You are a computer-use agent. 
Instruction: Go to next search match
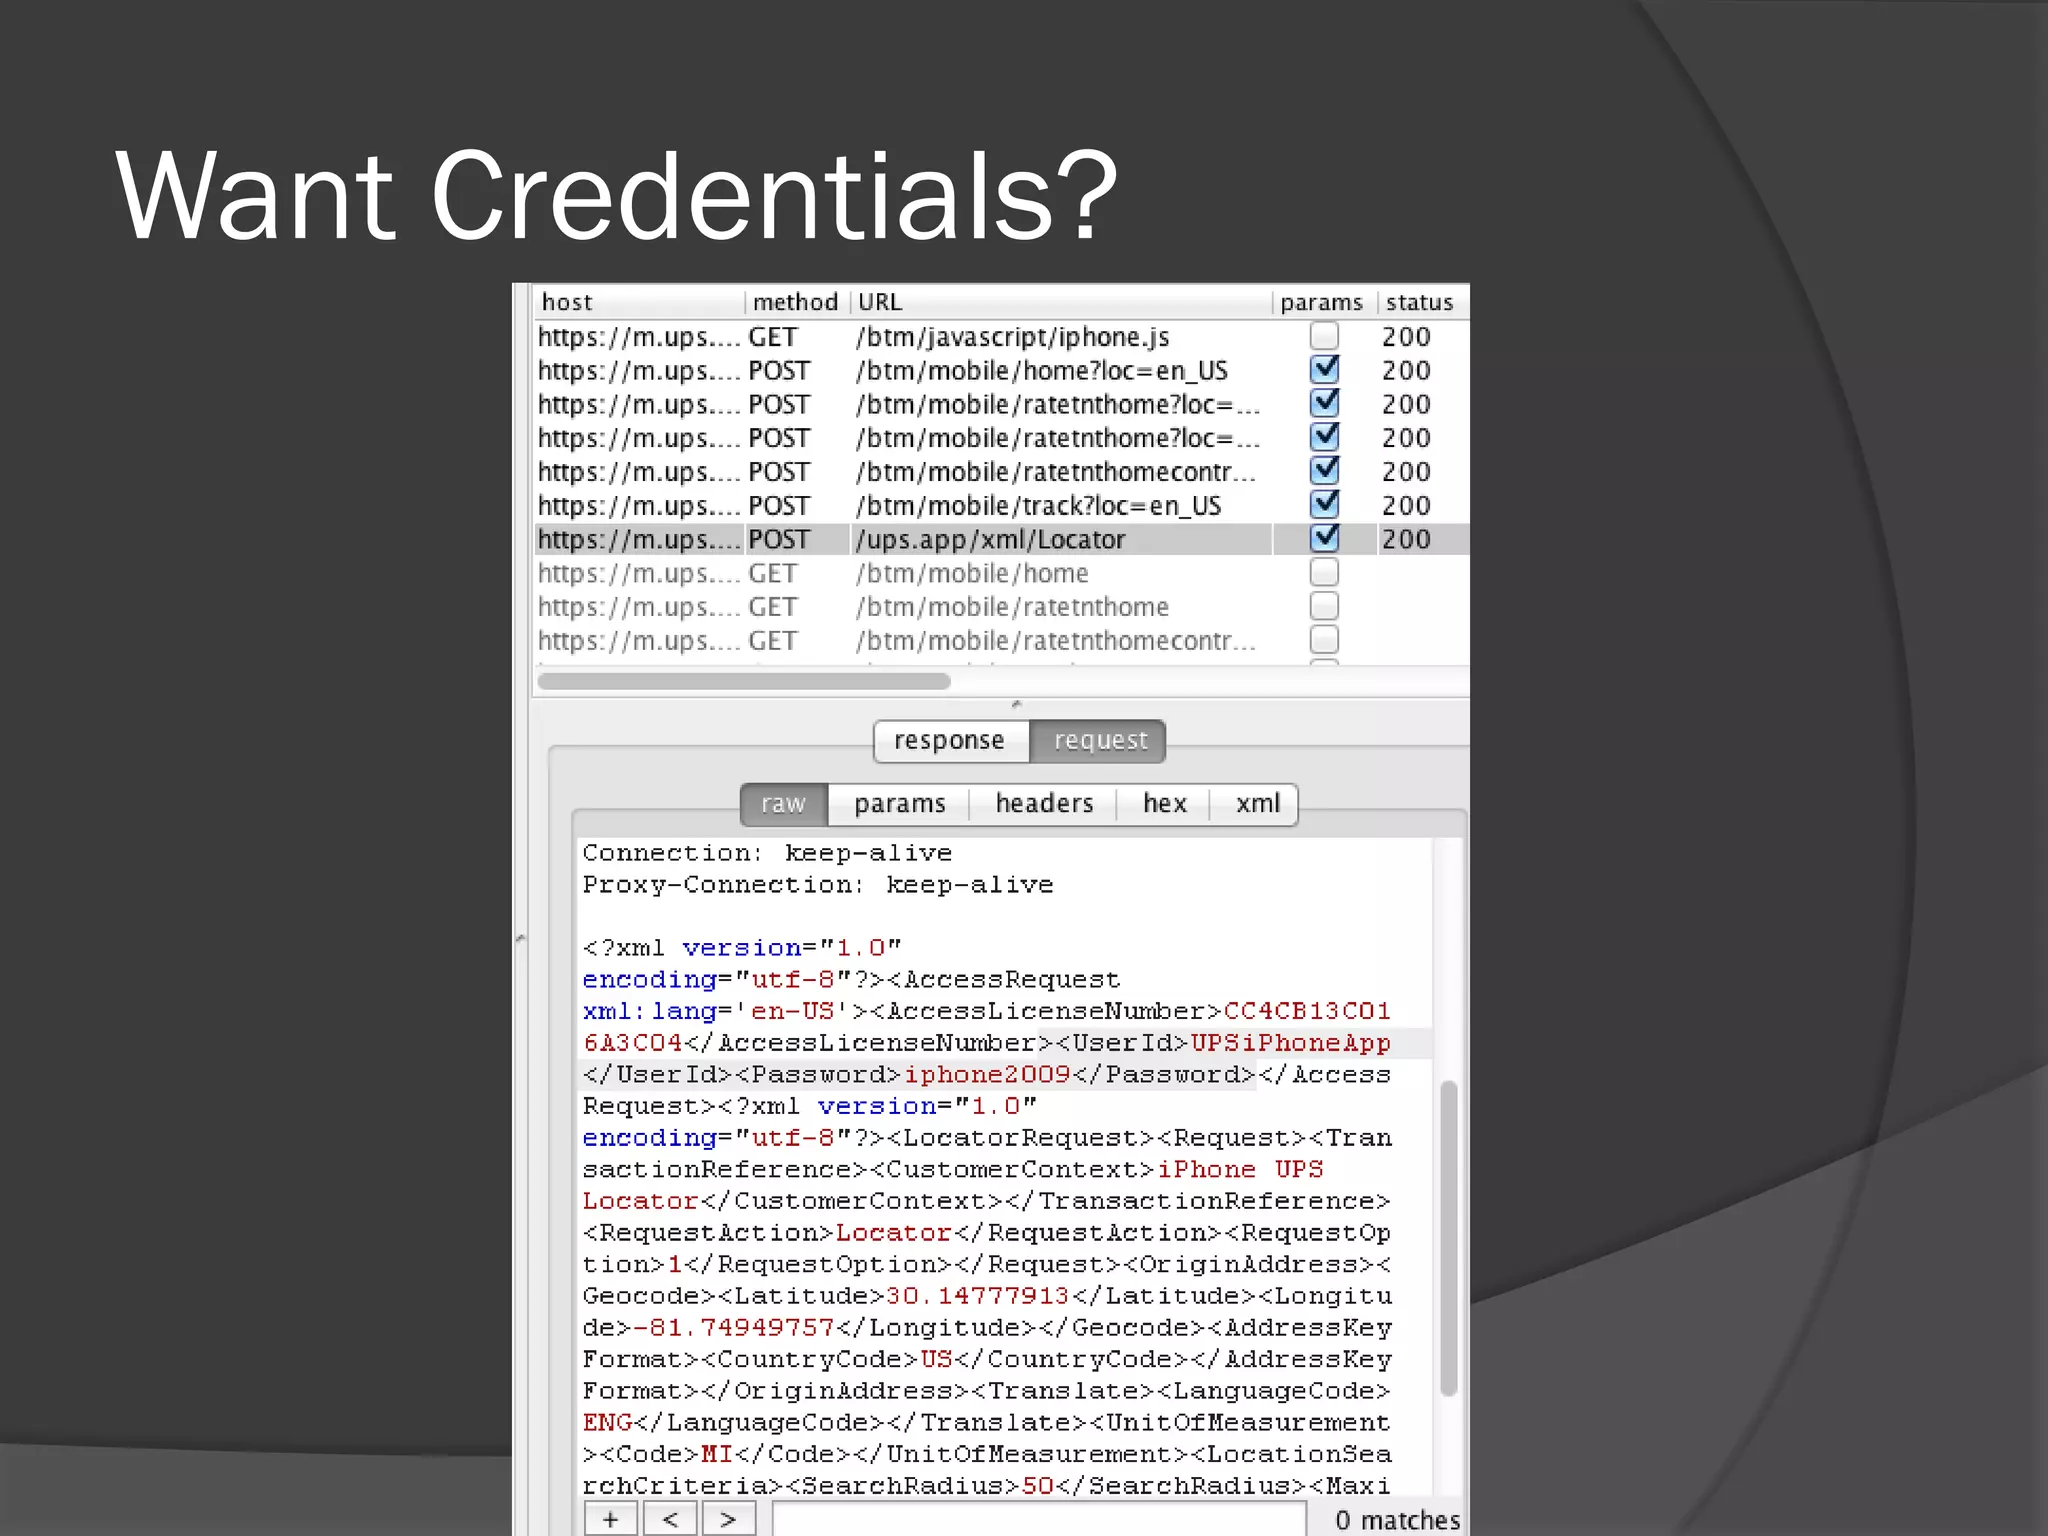[x=728, y=1519]
